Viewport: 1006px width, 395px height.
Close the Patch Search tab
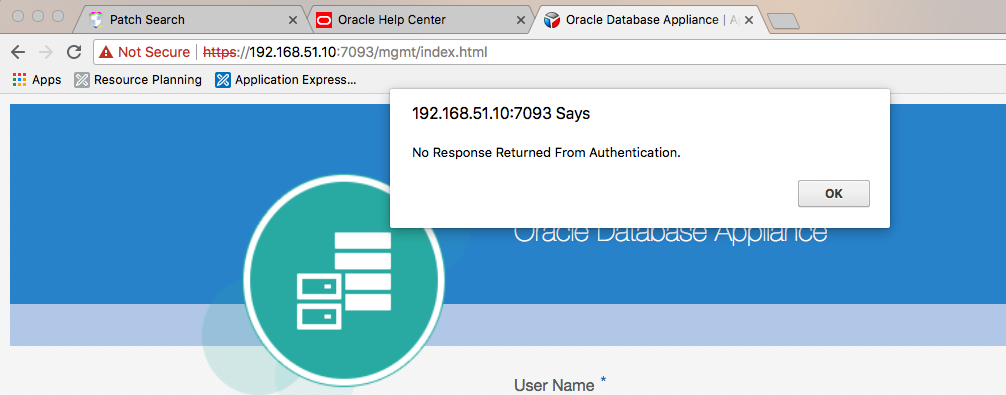pyautogui.click(x=293, y=21)
